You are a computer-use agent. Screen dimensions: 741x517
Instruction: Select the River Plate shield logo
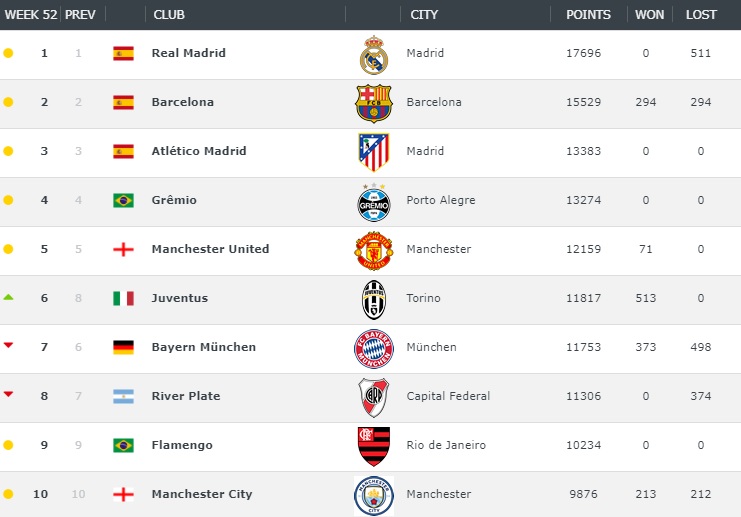(x=374, y=397)
